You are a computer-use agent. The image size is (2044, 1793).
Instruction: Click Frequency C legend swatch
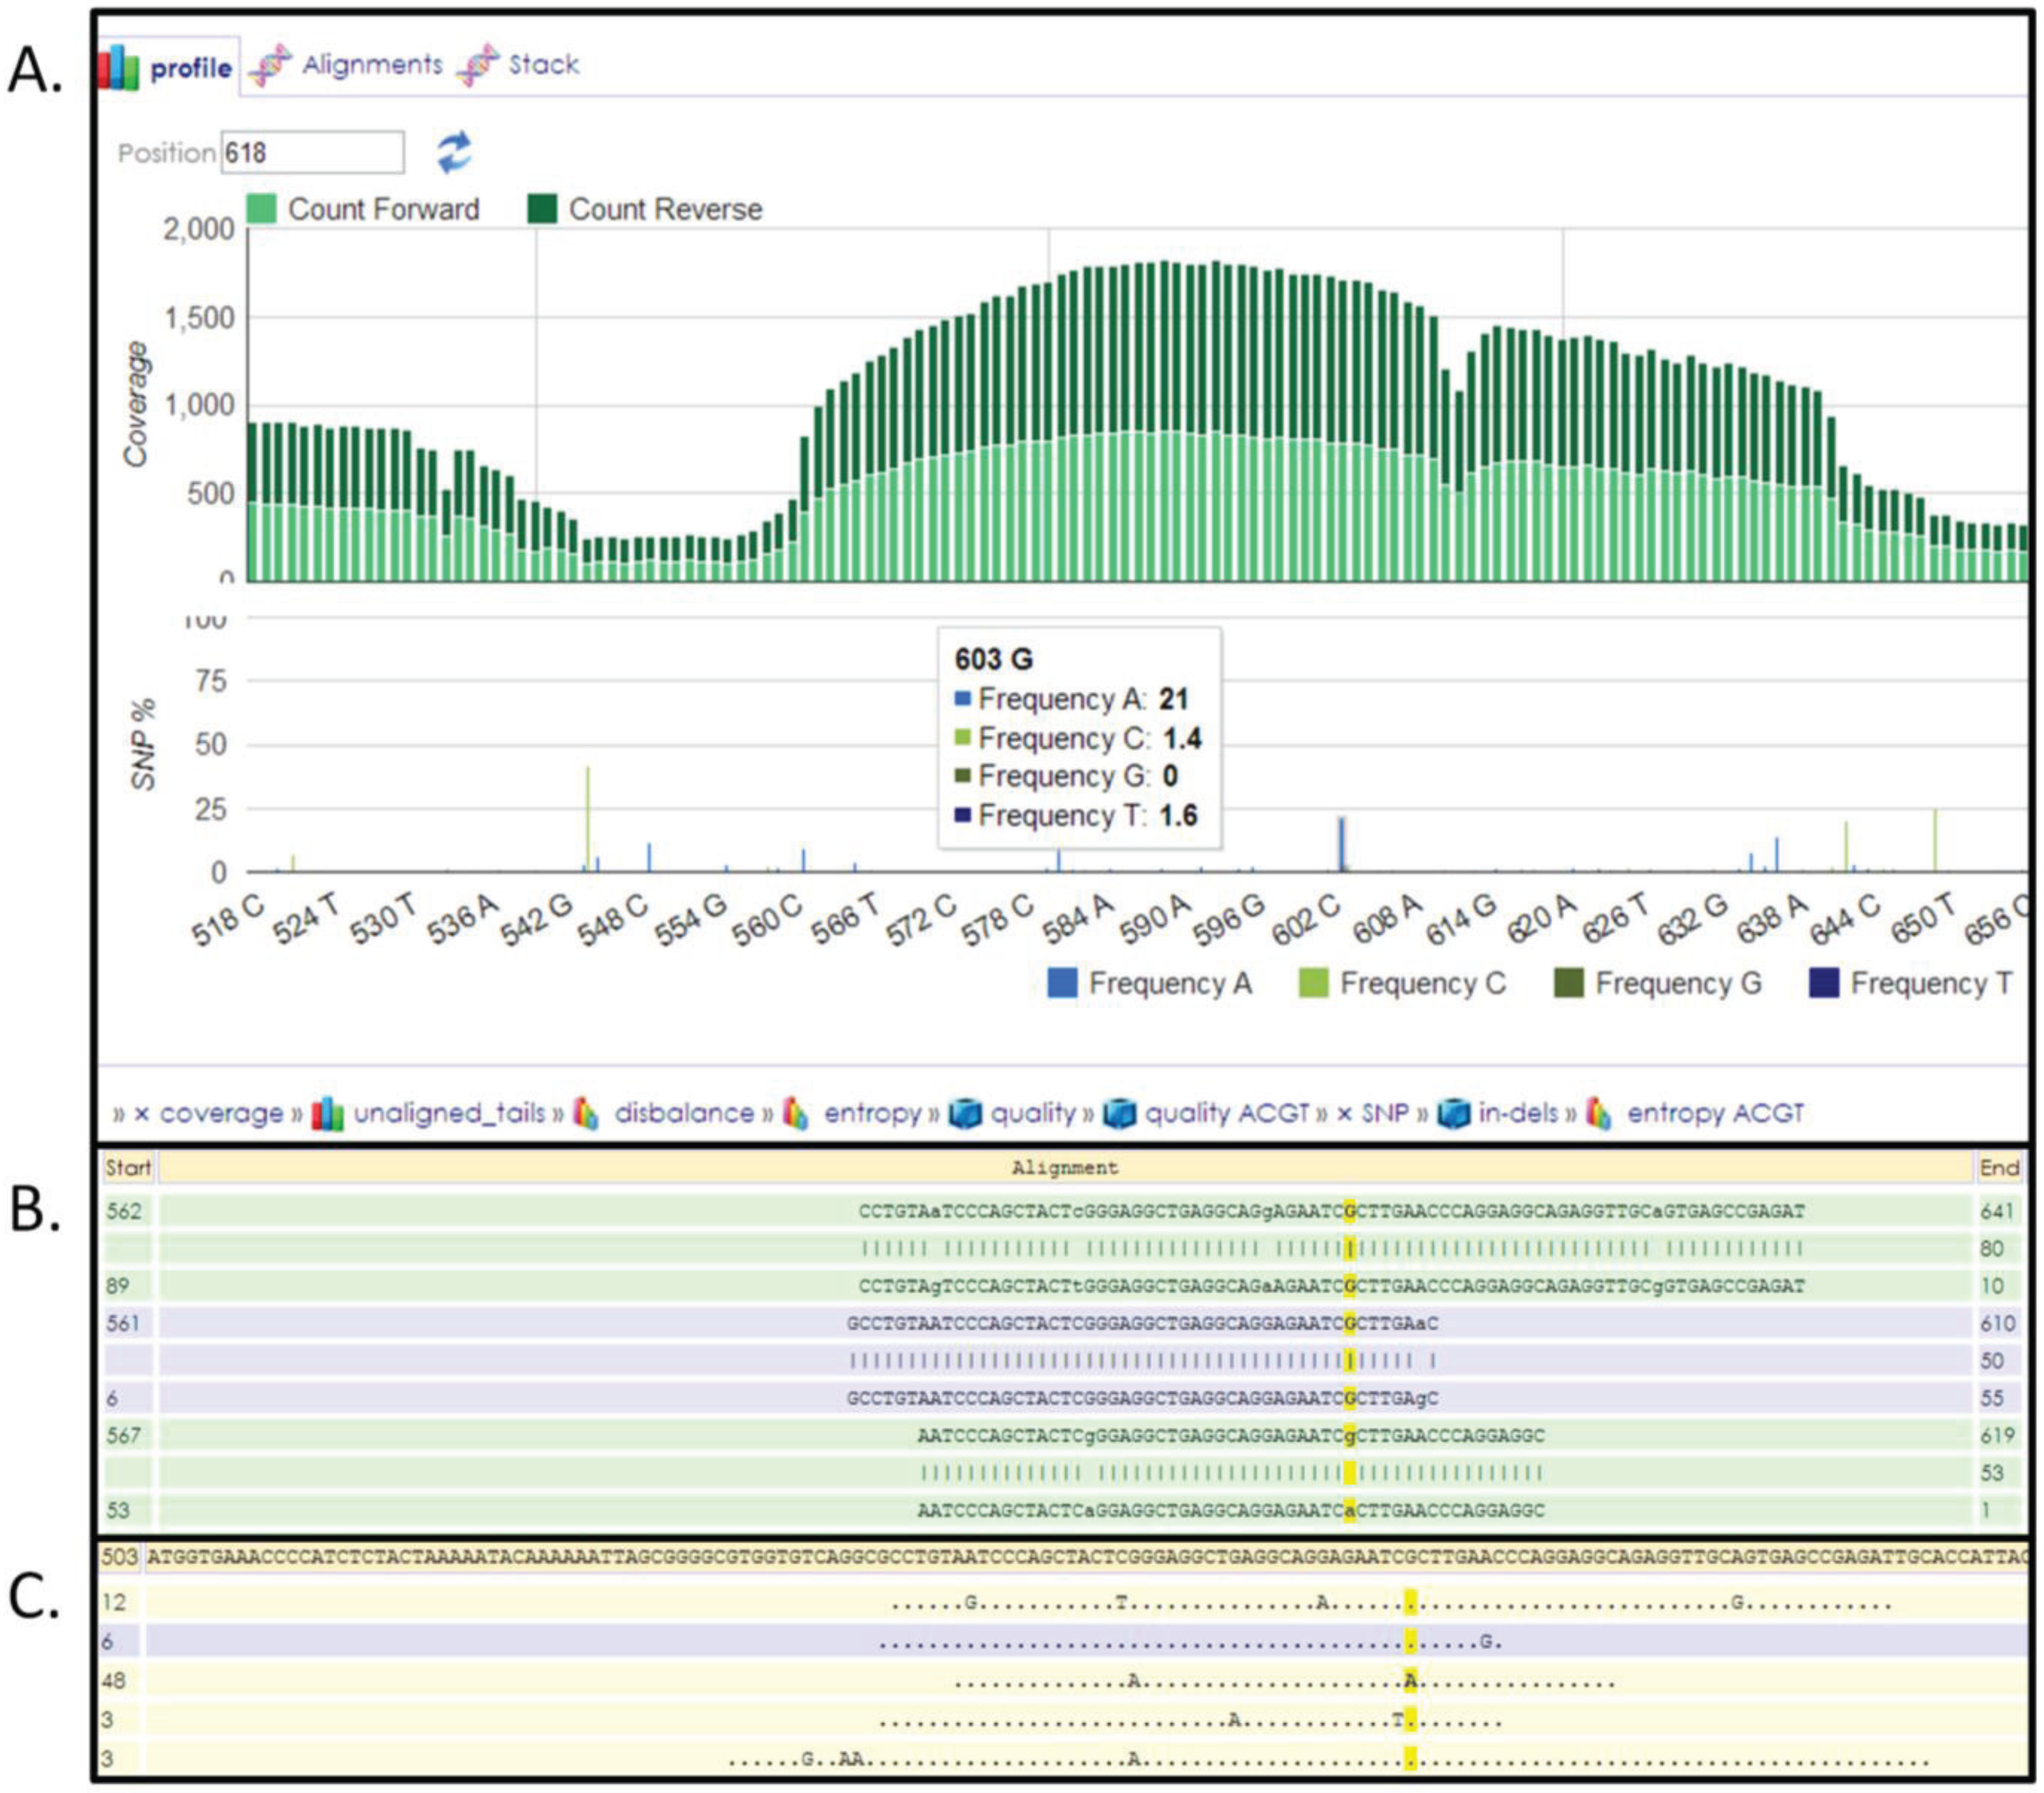pyautogui.click(x=1313, y=983)
